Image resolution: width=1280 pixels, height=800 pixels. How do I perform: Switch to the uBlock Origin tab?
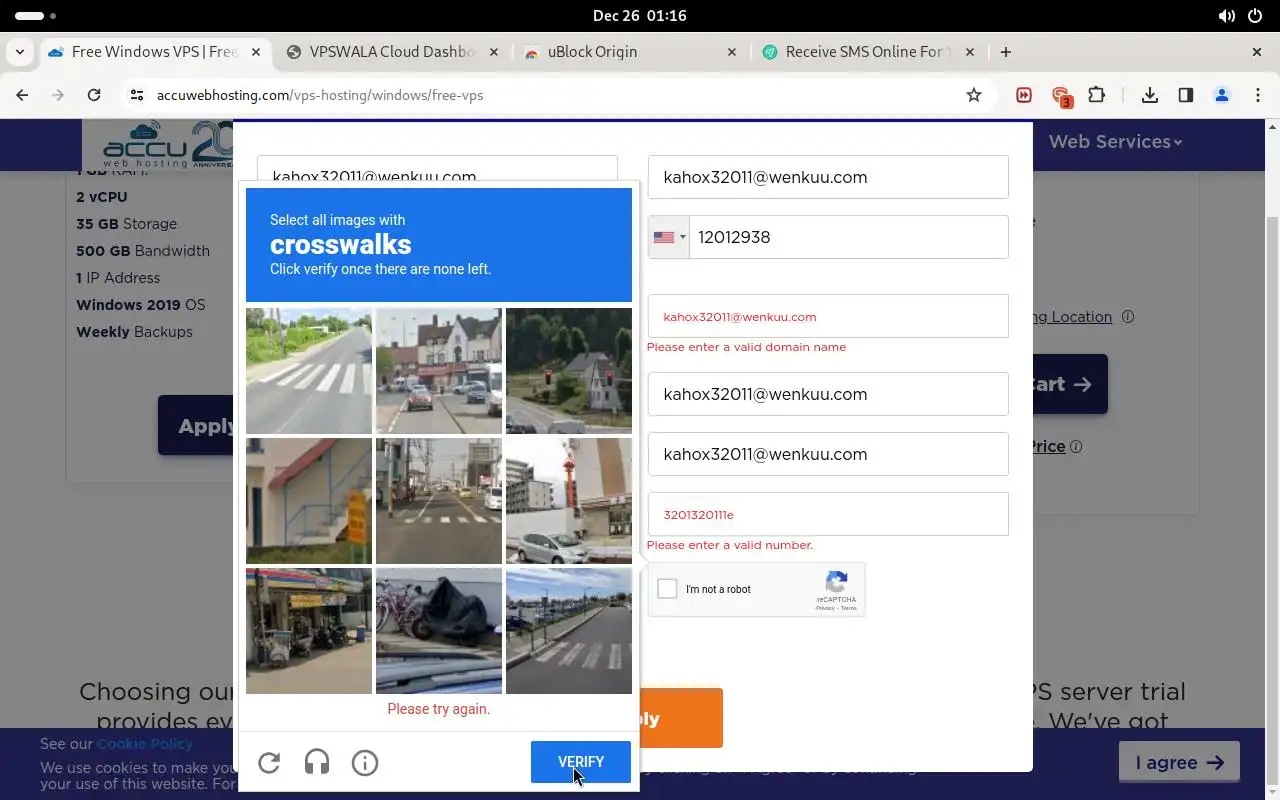coord(629,52)
